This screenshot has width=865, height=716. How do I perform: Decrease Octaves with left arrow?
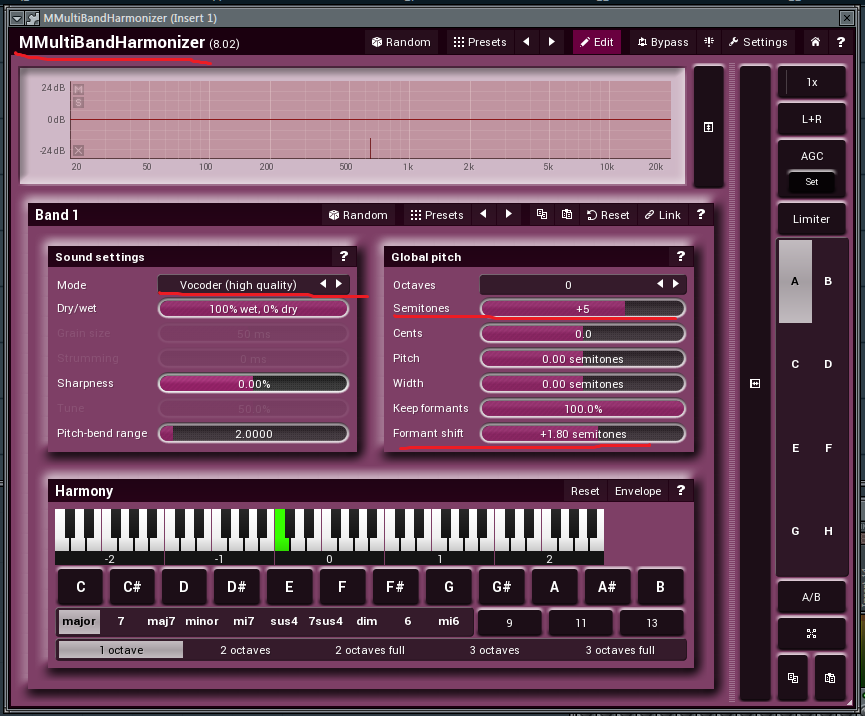pyautogui.click(x=660, y=284)
